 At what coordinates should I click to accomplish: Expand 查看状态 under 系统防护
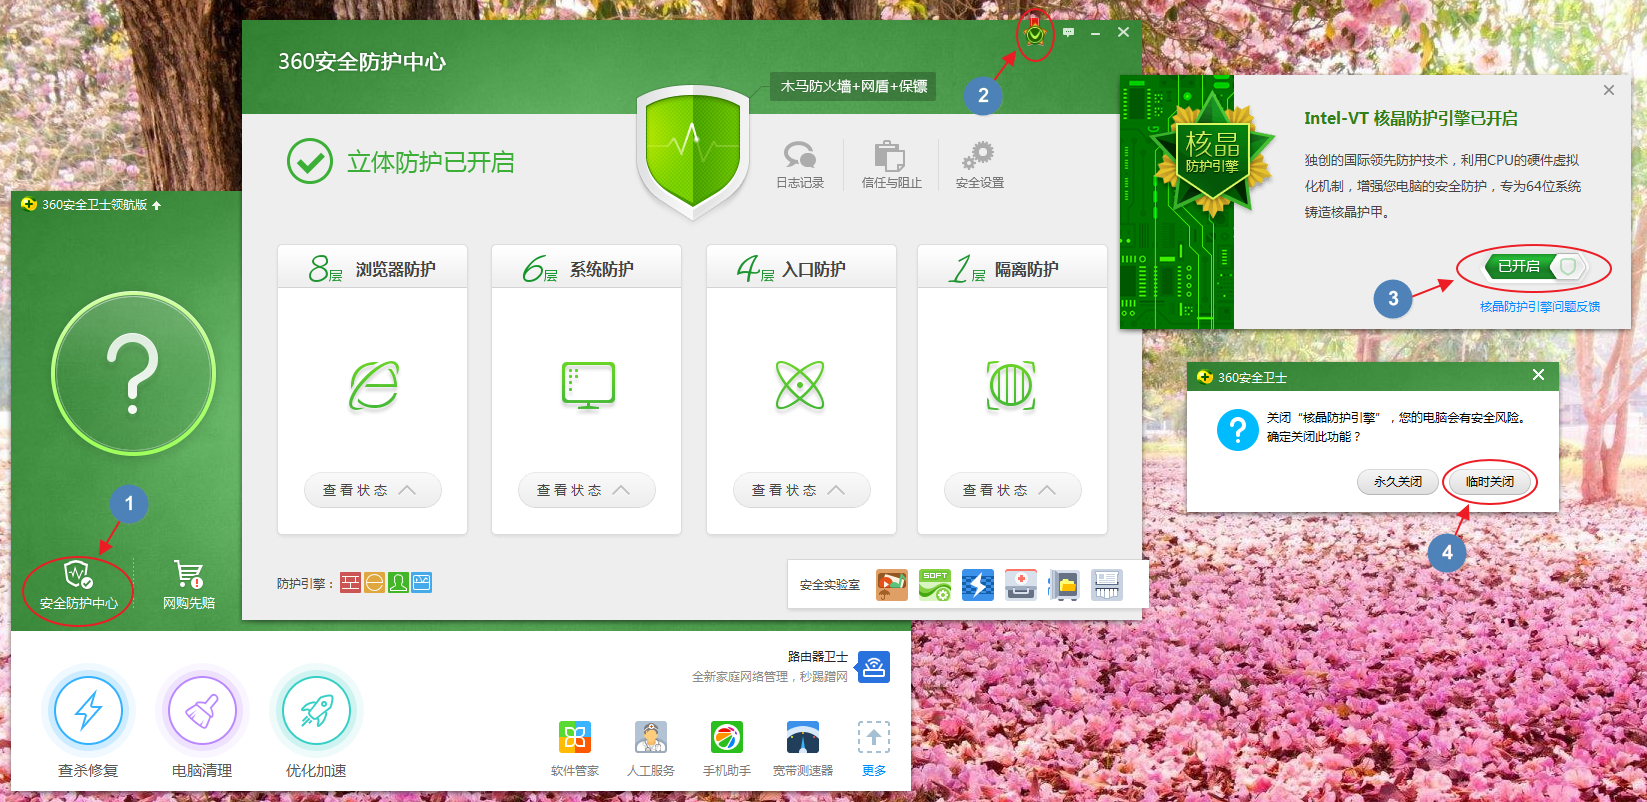[x=586, y=490]
